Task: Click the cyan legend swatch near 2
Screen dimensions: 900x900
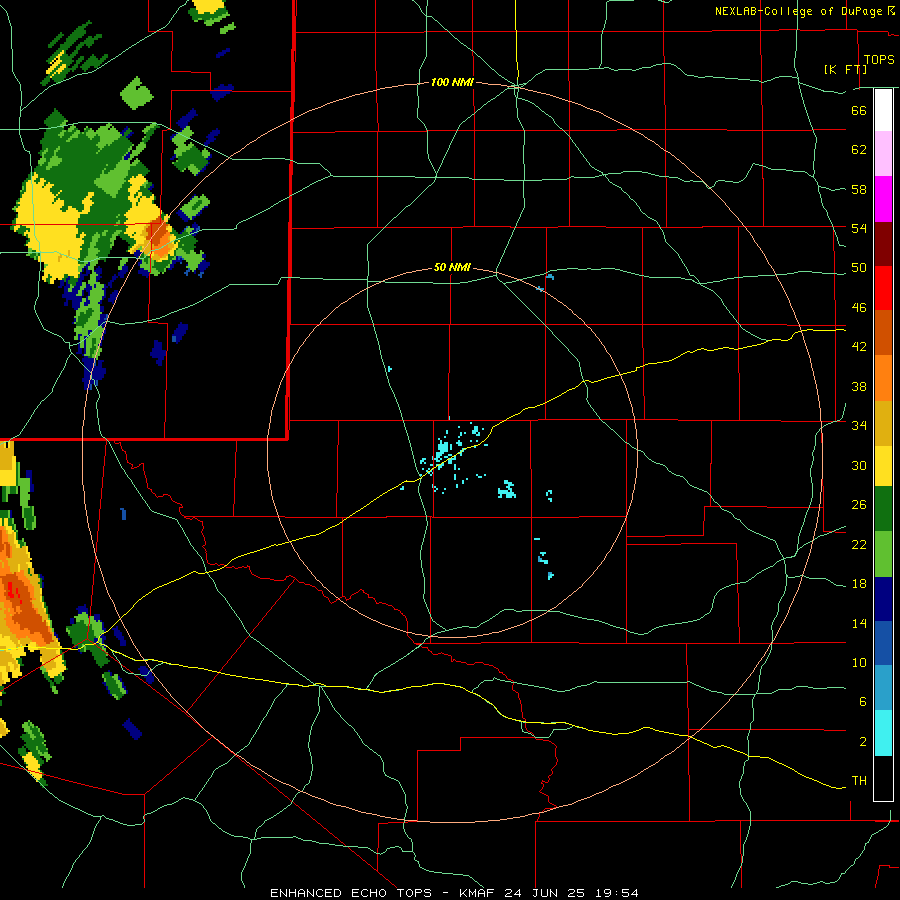Action: pyautogui.click(x=883, y=733)
